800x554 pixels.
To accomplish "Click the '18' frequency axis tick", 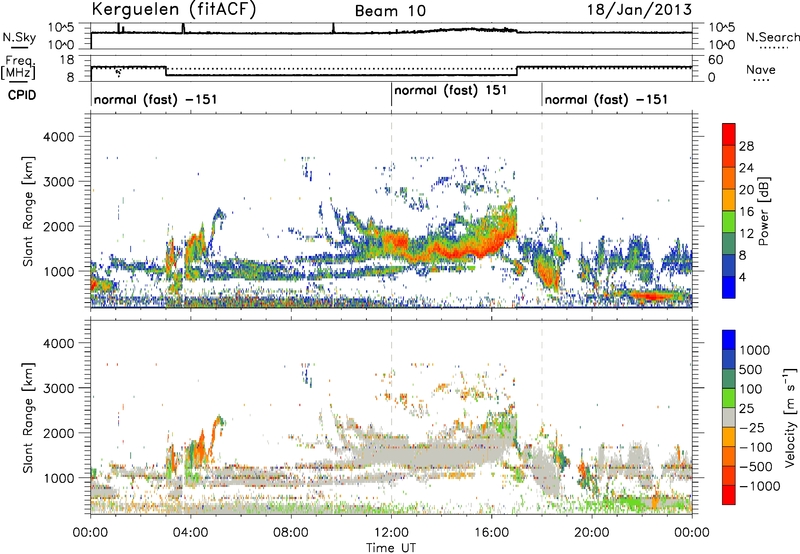I will click(x=67, y=60).
